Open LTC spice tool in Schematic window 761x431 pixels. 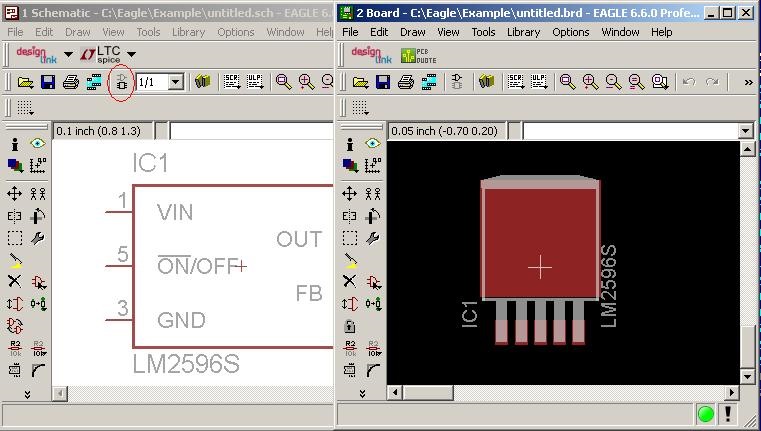pos(100,54)
